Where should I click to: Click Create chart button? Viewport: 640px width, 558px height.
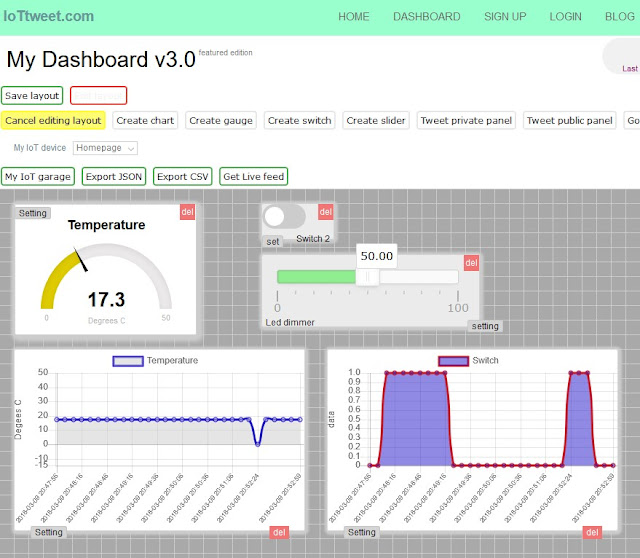point(145,120)
